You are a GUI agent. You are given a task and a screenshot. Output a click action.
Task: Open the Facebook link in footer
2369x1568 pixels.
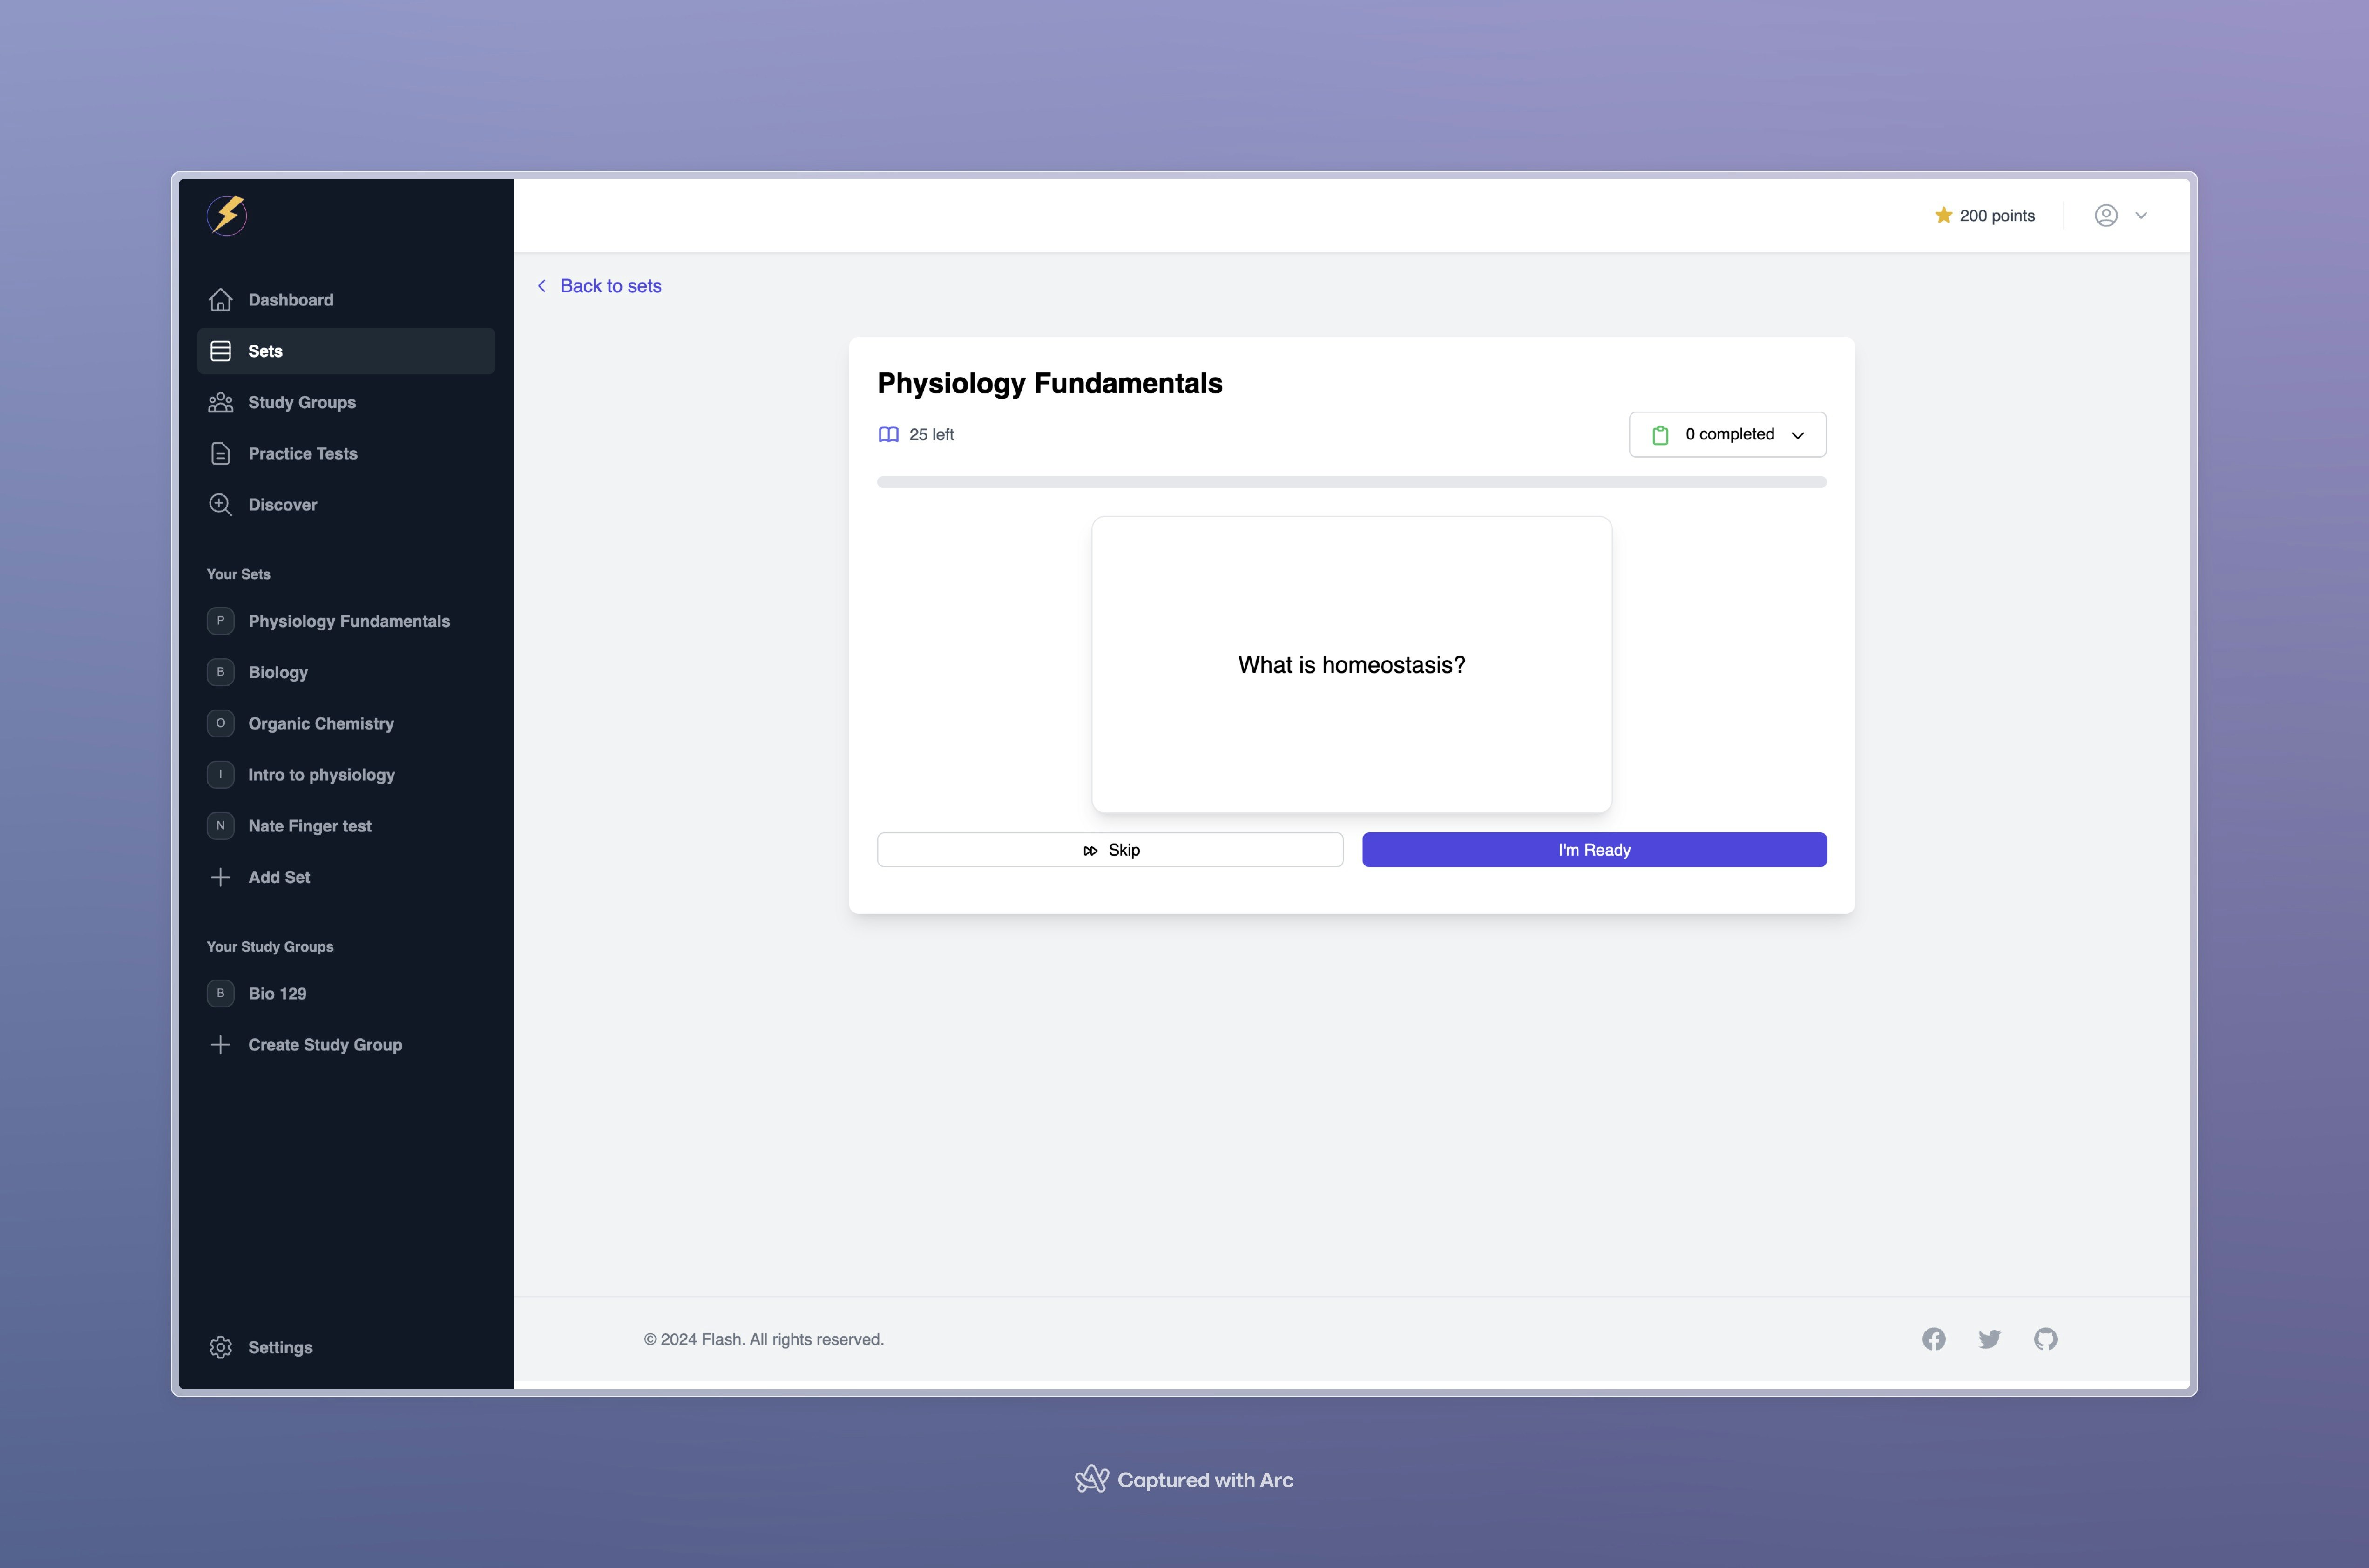(x=1933, y=1339)
